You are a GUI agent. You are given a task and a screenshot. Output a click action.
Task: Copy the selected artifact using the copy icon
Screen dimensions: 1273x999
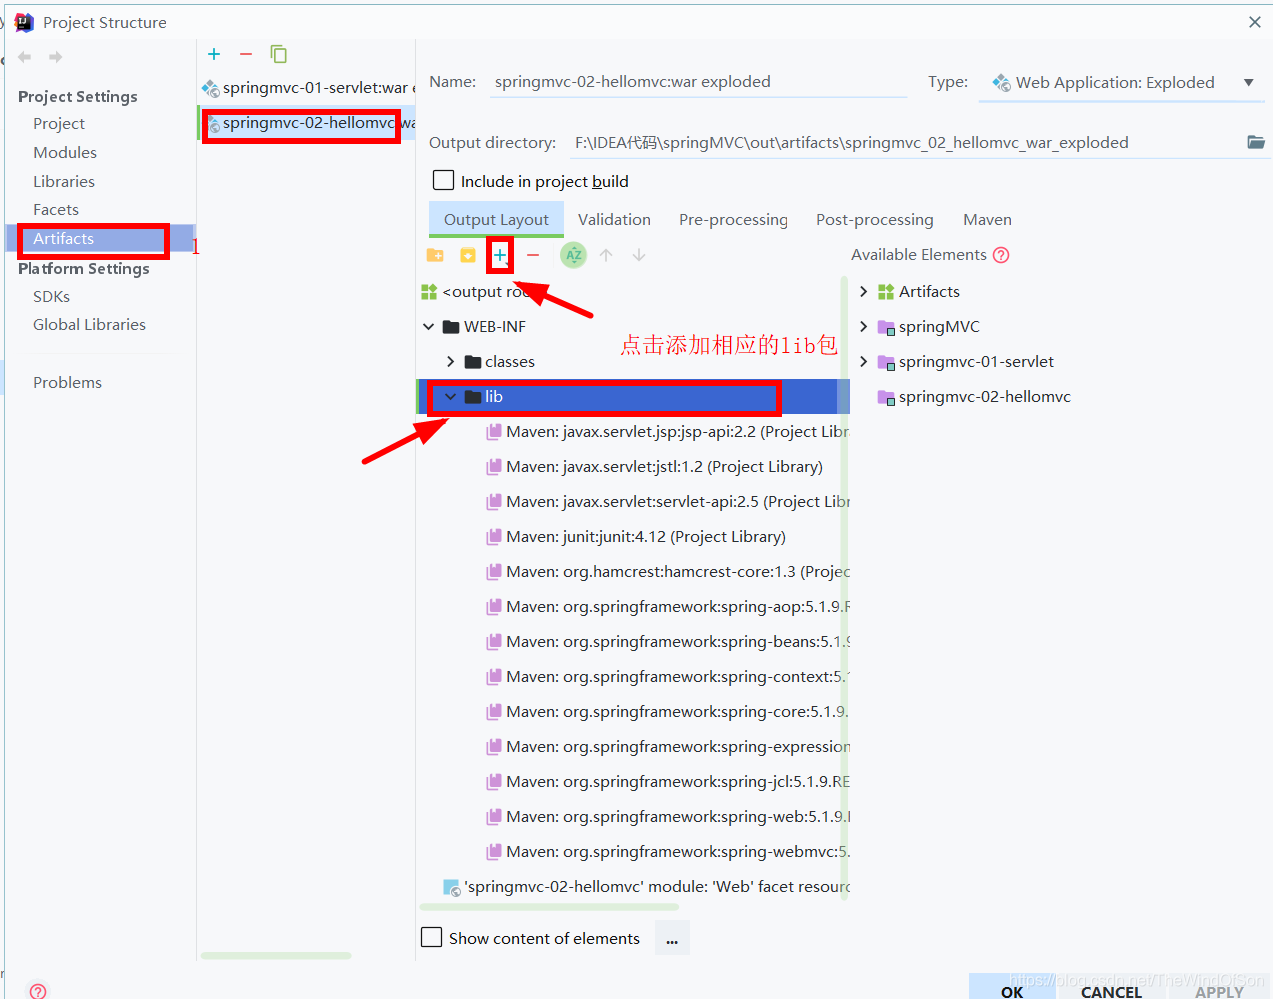click(279, 54)
